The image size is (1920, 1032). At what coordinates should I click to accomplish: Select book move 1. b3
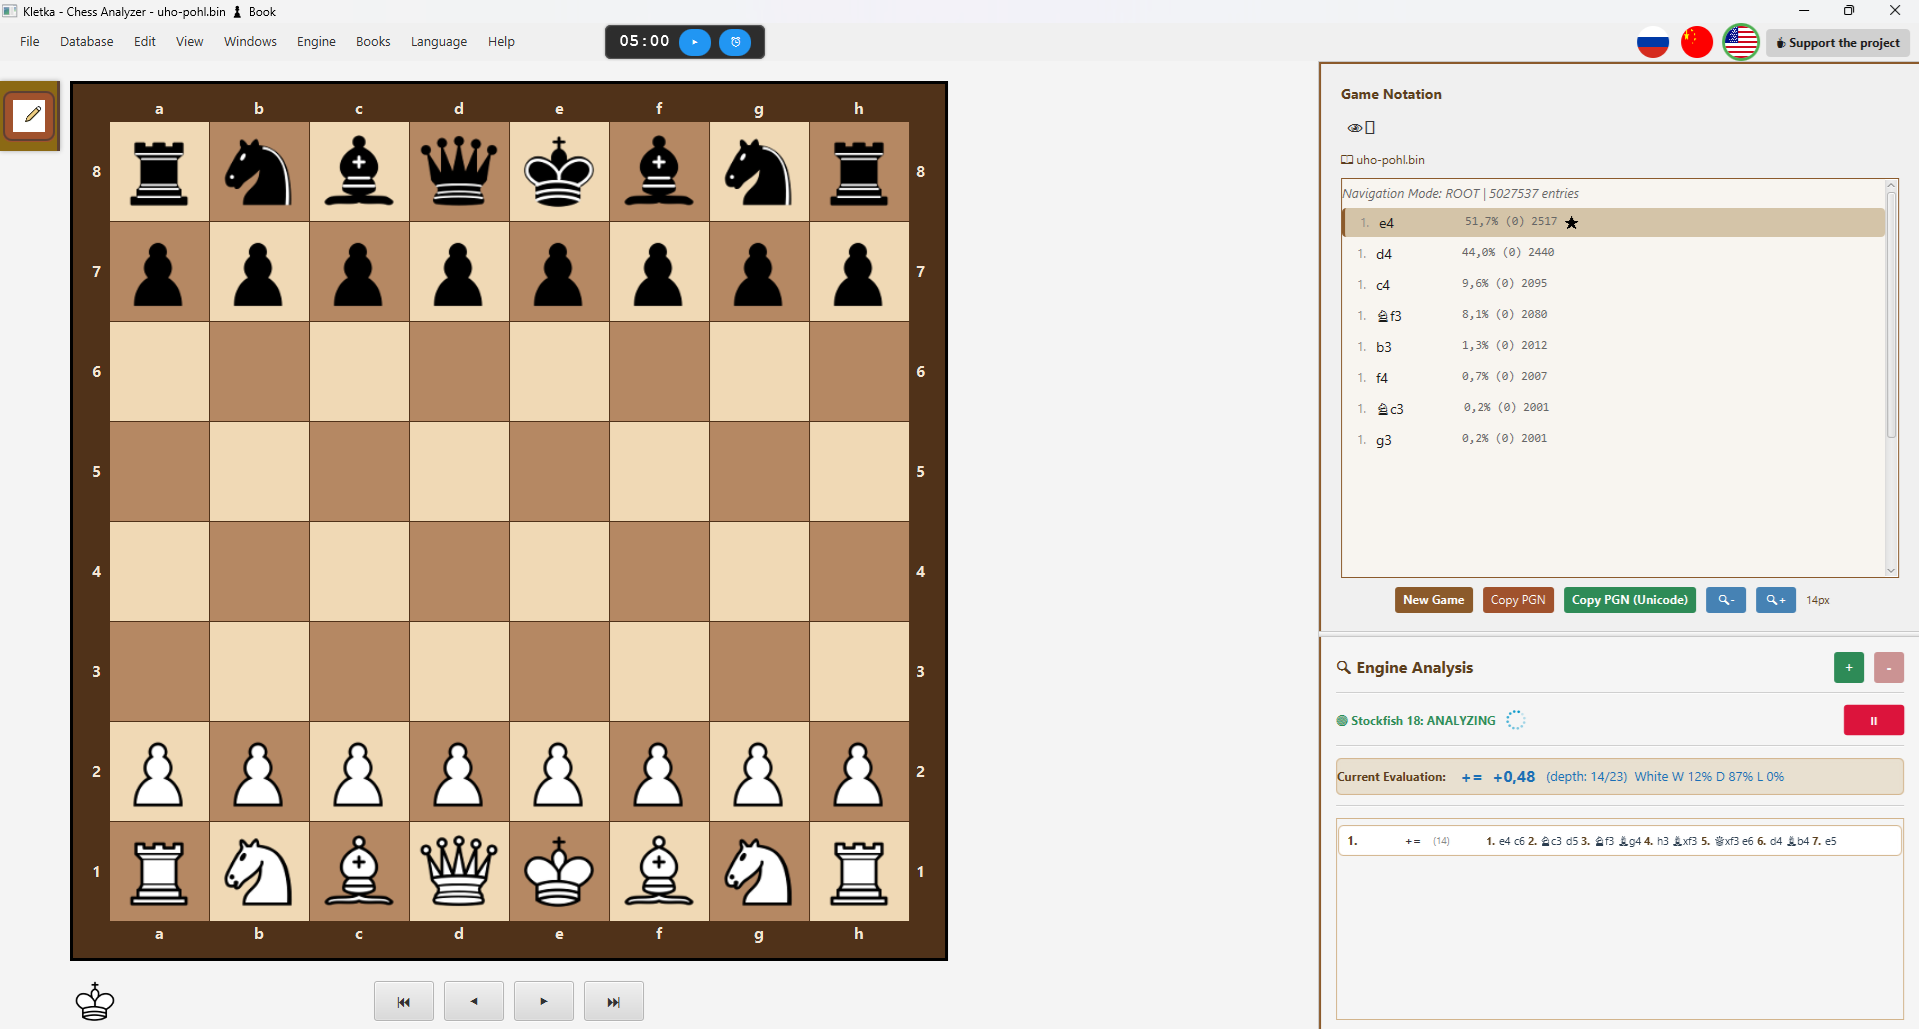tap(1613, 347)
